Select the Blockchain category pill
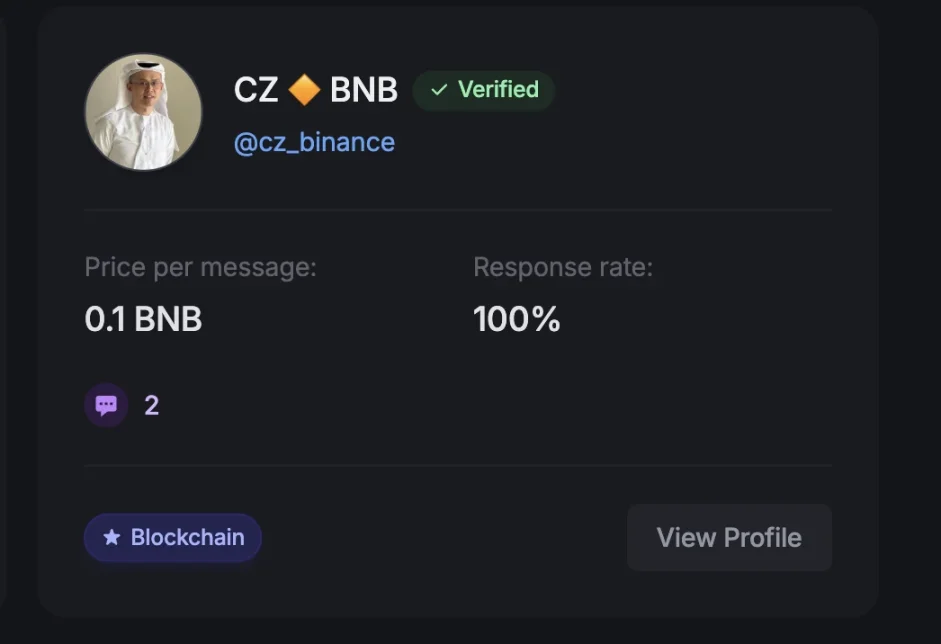 172,537
